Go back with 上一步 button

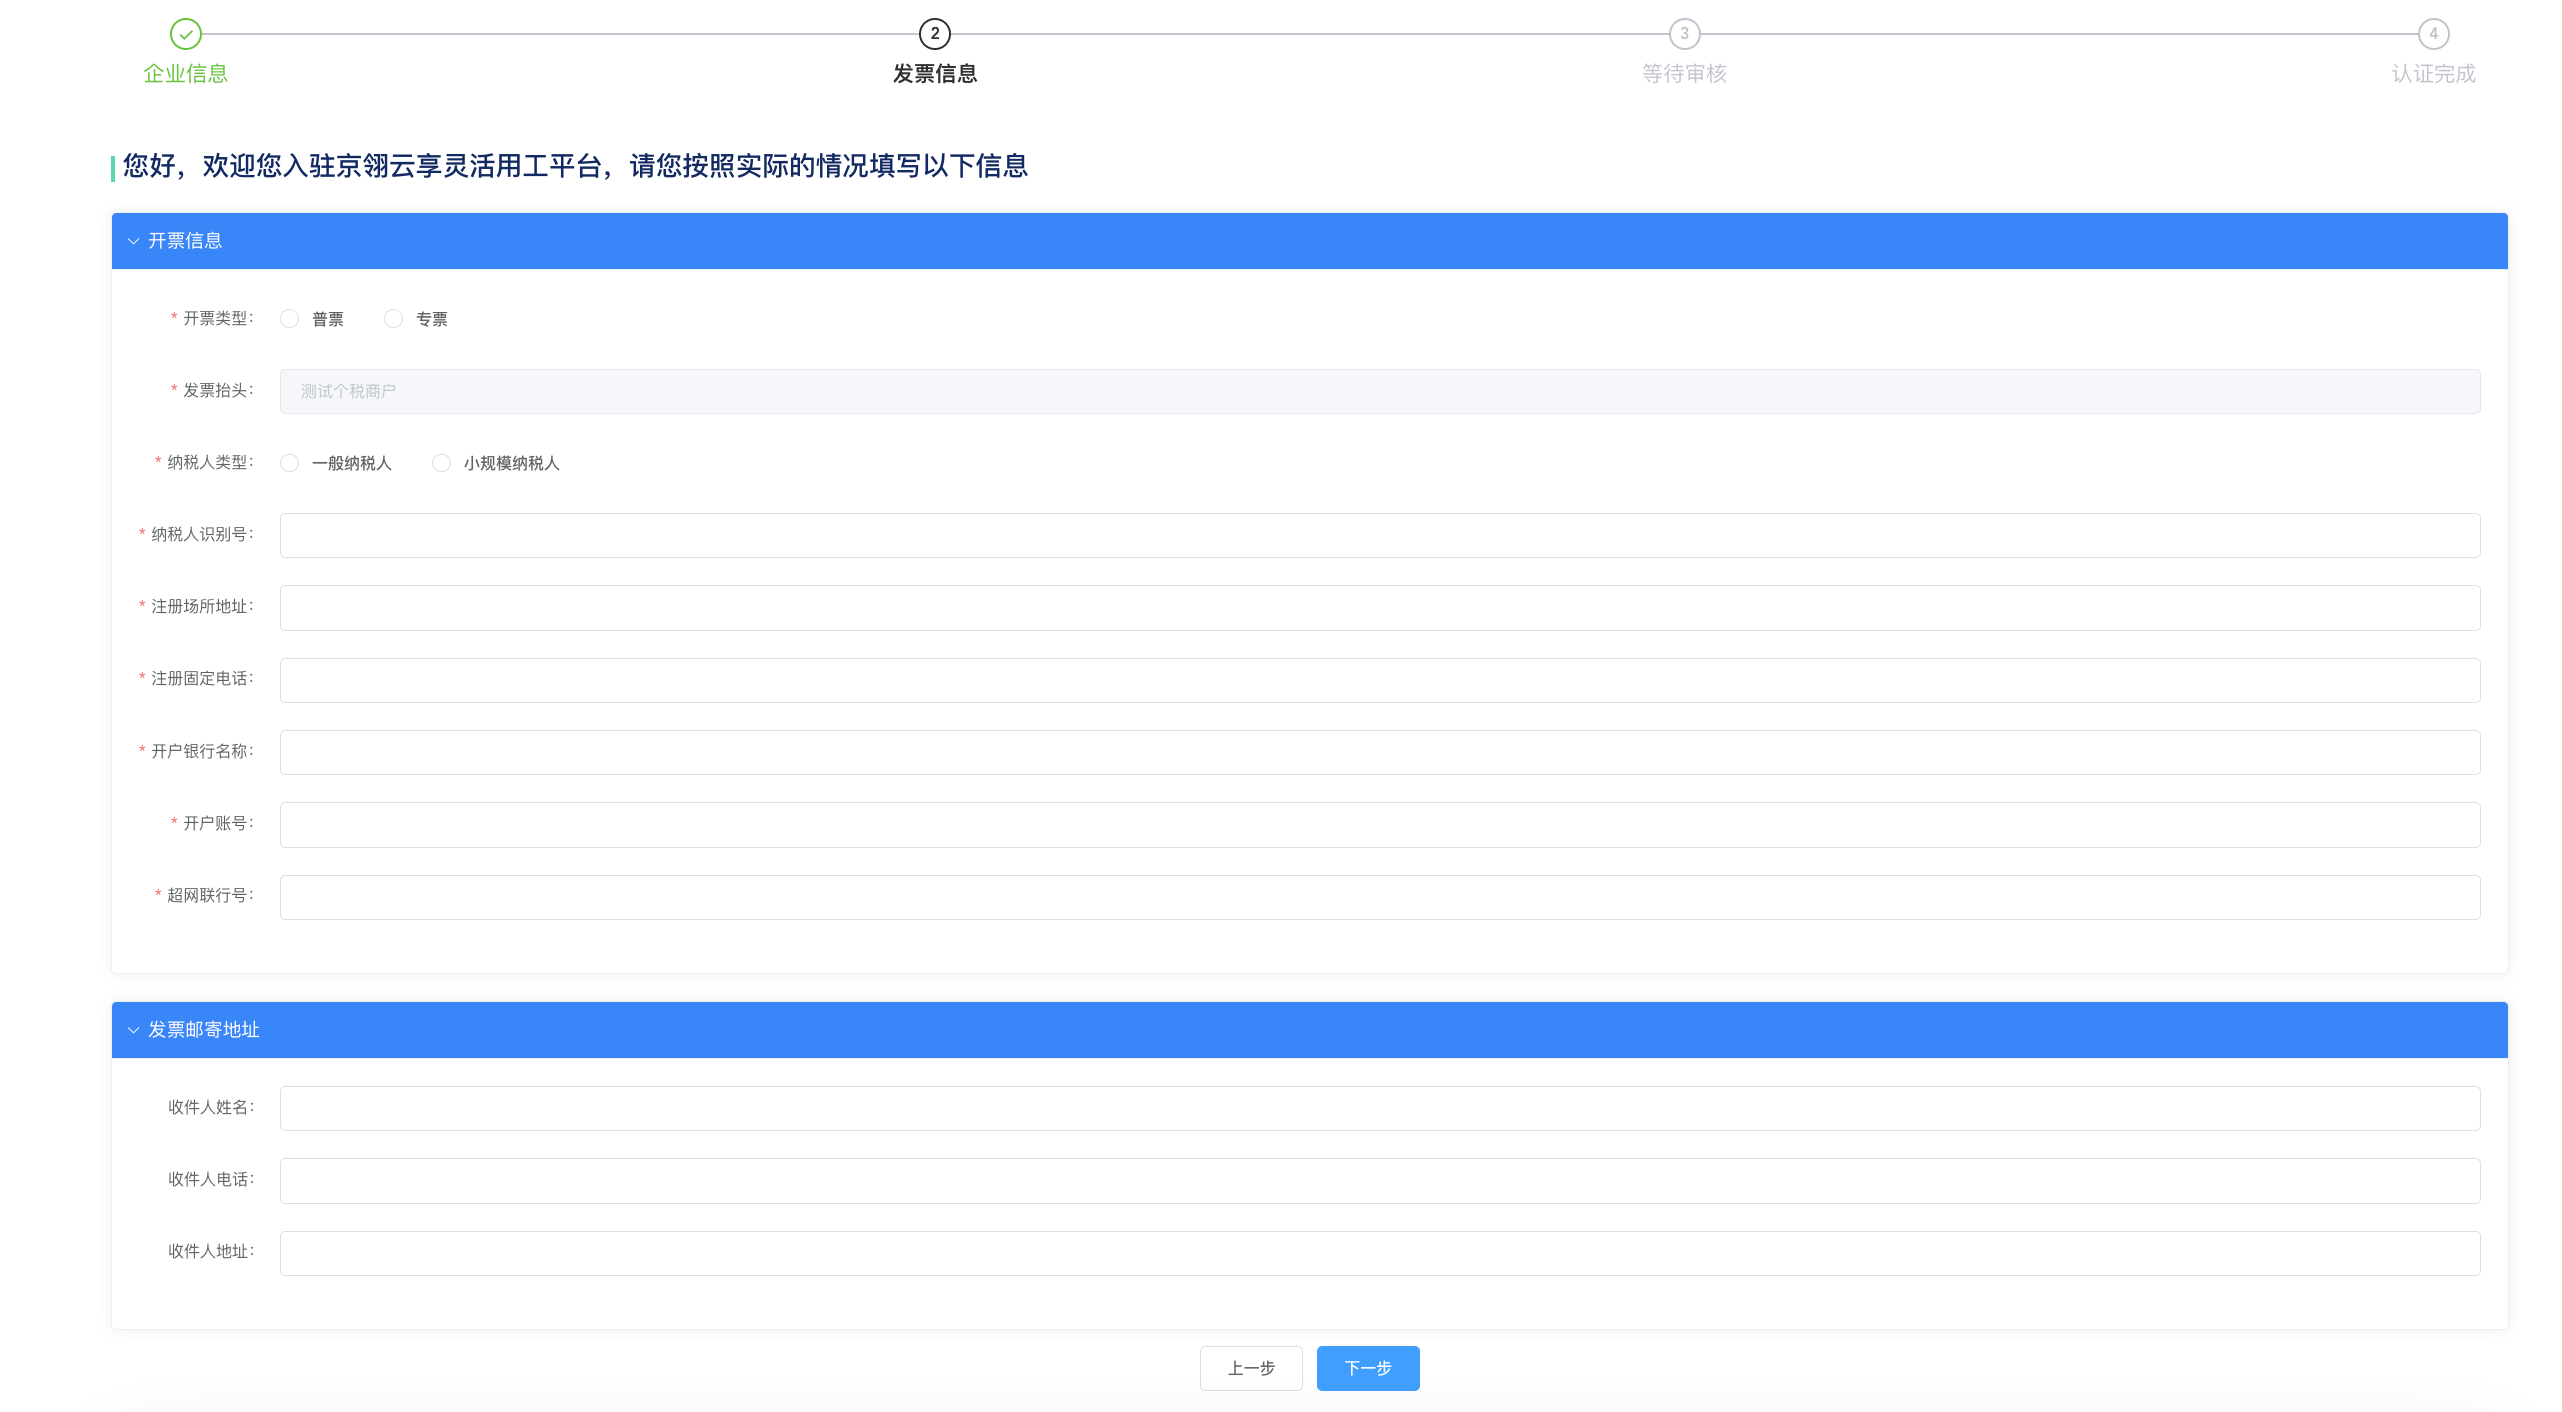(x=1250, y=1368)
